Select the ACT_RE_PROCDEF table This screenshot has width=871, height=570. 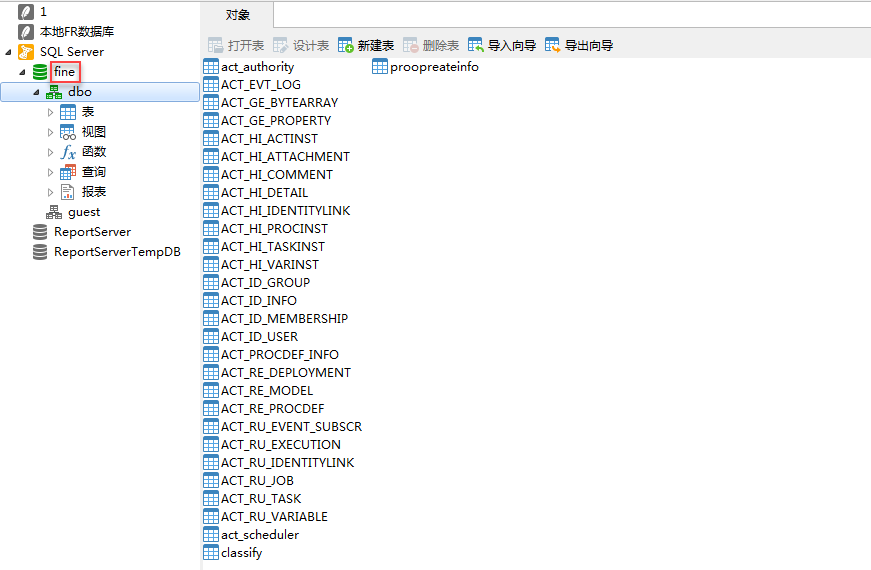point(272,409)
